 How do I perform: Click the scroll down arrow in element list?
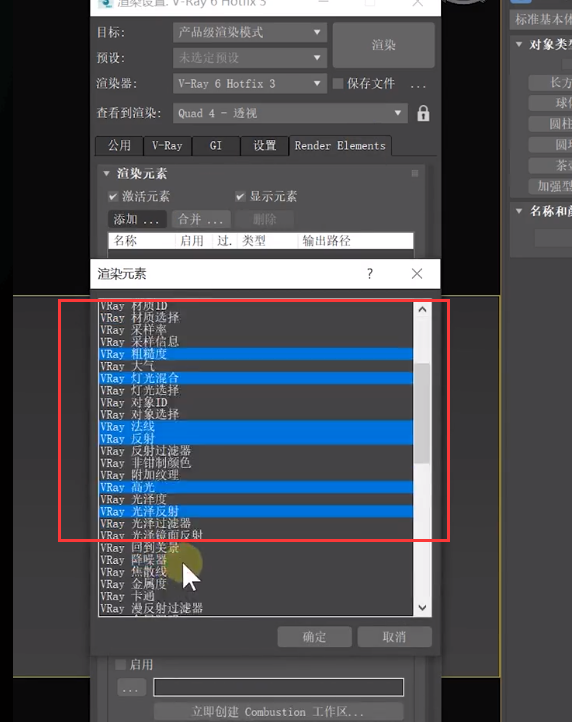tap(422, 608)
